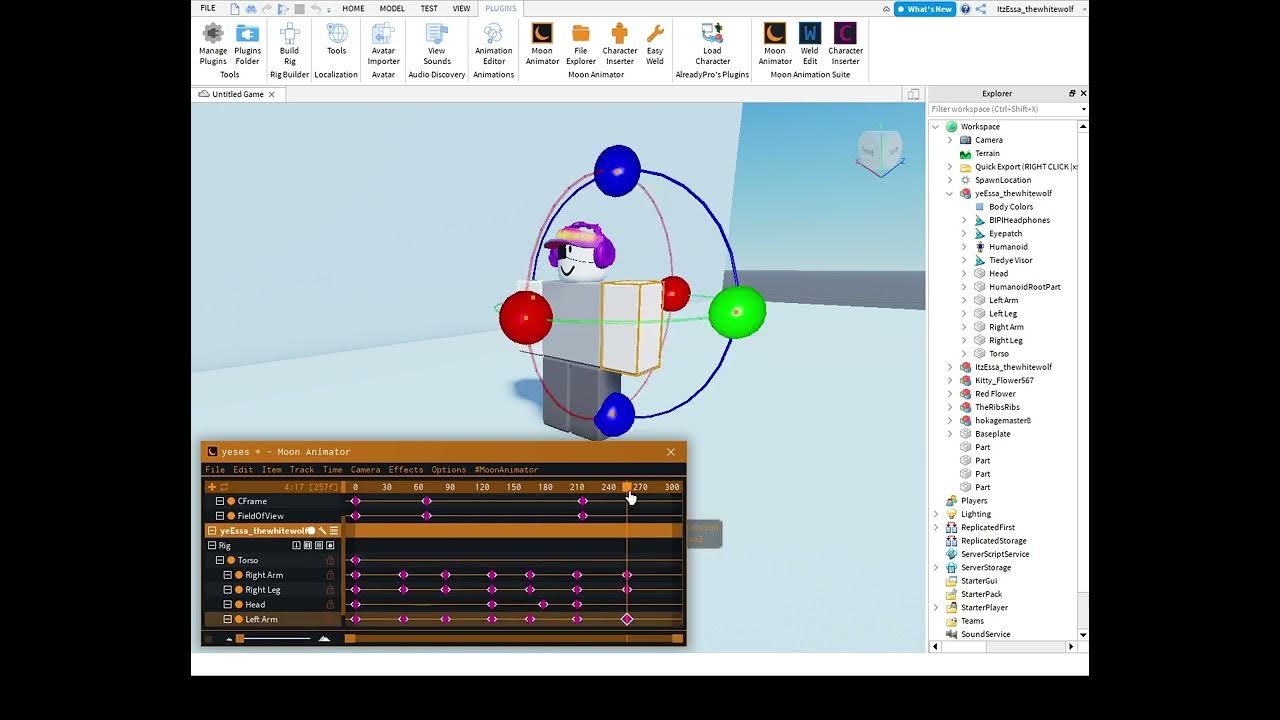Collapse the Torso track in Moon Animator
The width and height of the screenshot is (1280, 720).
click(x=220, y=561)
